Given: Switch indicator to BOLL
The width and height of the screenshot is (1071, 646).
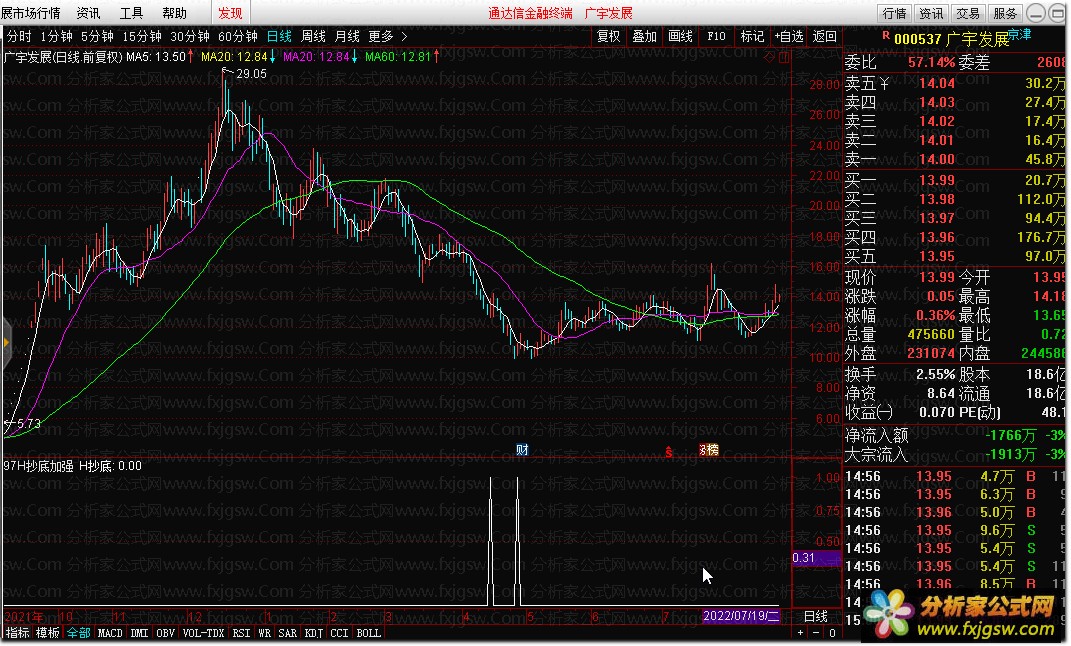Looking at the screenshot, I should [369, 633].
